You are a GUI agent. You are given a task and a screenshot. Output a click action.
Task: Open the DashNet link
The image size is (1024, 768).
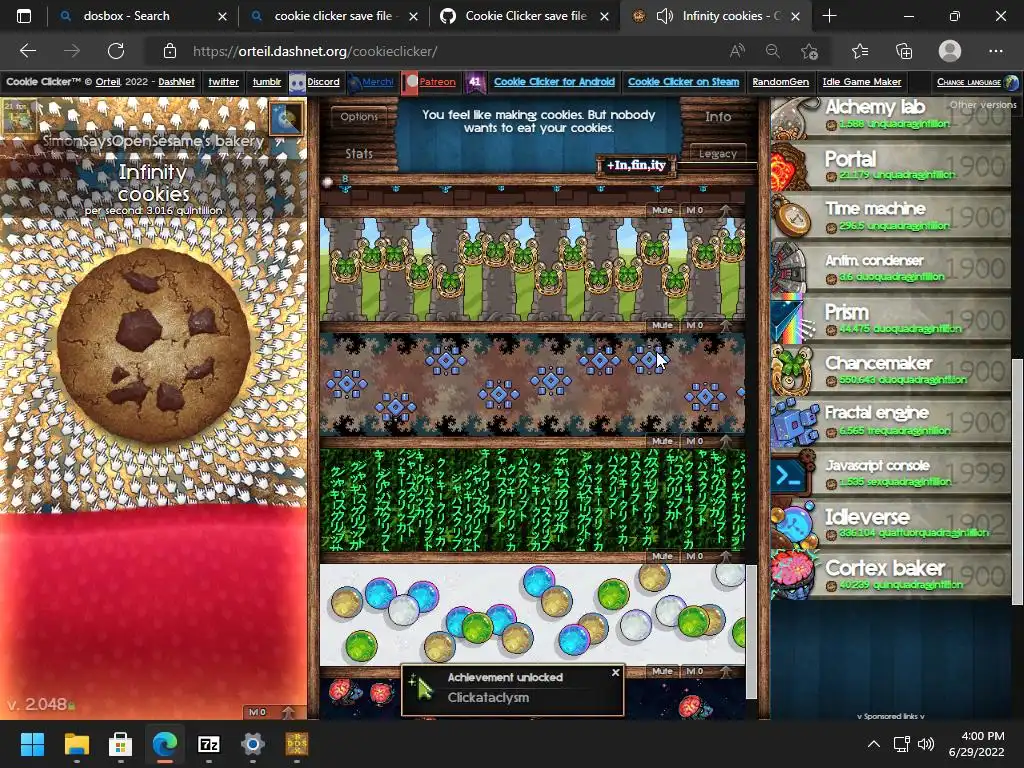(176, 82)
